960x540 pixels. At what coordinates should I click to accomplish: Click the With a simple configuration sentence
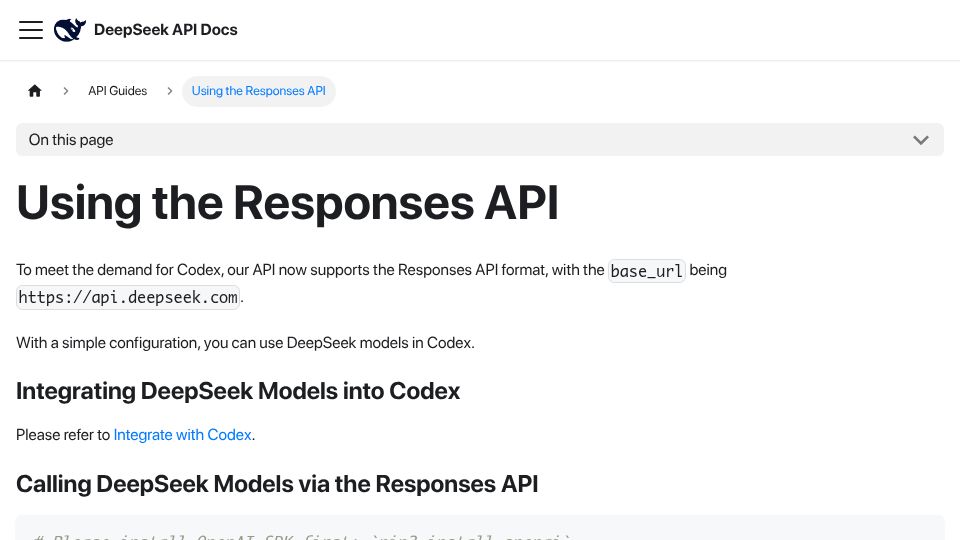tap(245, 343)
